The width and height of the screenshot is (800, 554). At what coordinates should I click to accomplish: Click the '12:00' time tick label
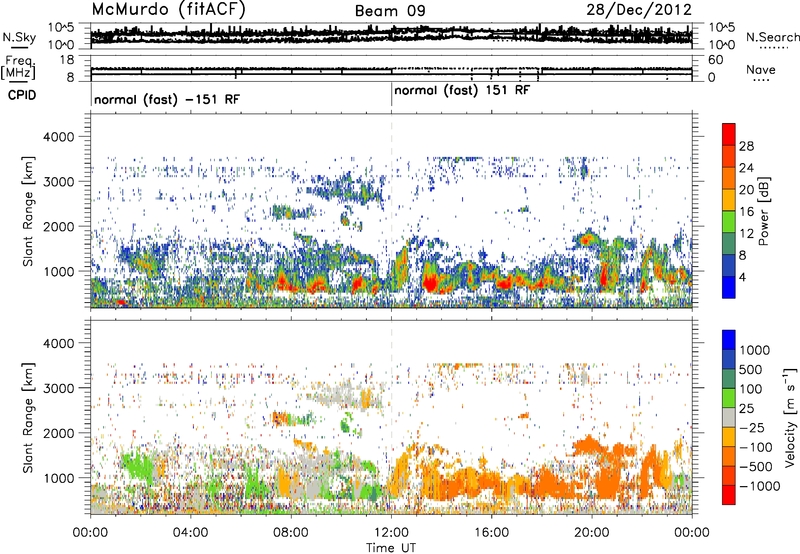(x=391, y=533)
